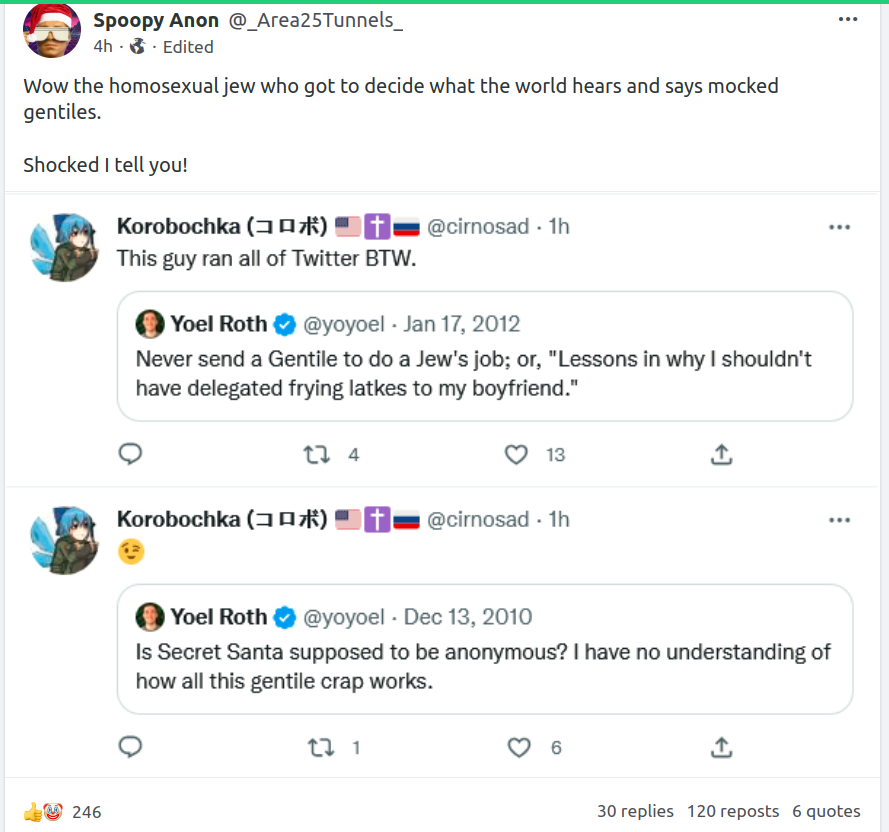This screenshot has height=832, width=889.
Task: Click heart icon with 13 likes
Action: point(516,454)
